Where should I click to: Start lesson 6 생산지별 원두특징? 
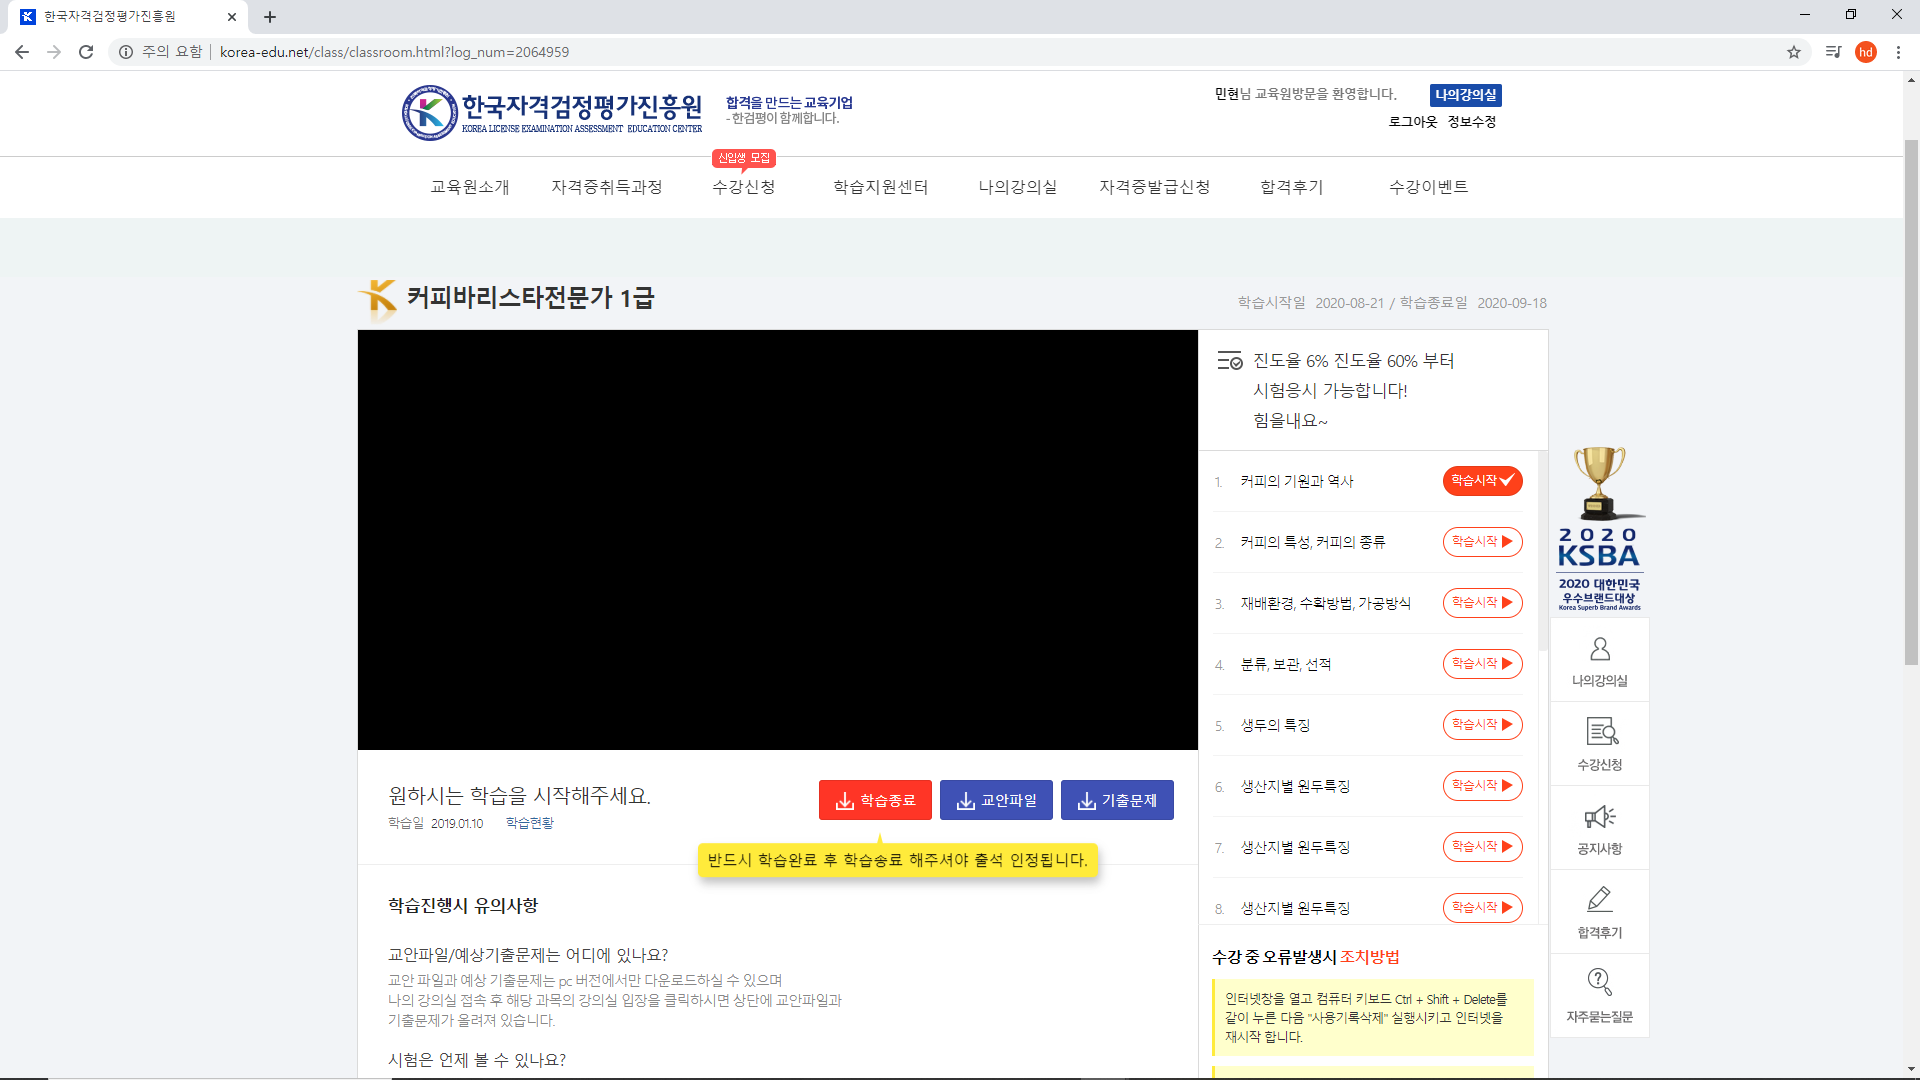1482,786
